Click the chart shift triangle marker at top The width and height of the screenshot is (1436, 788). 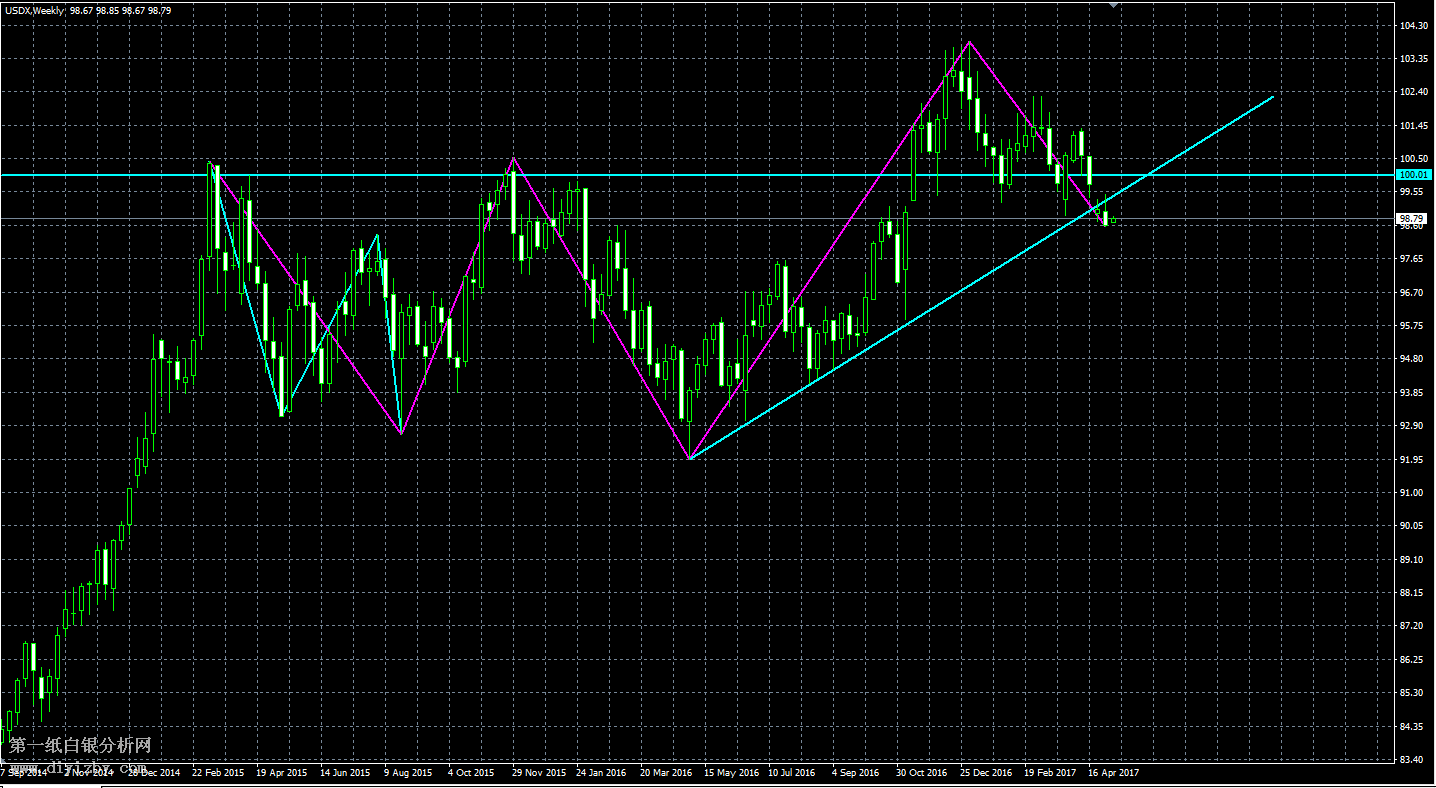1115,4
